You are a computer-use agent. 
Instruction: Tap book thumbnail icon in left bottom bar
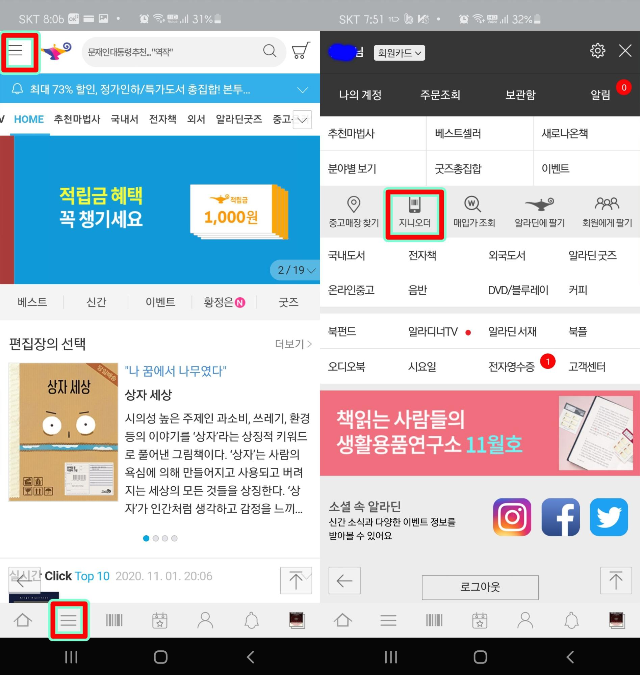[297, 620]
